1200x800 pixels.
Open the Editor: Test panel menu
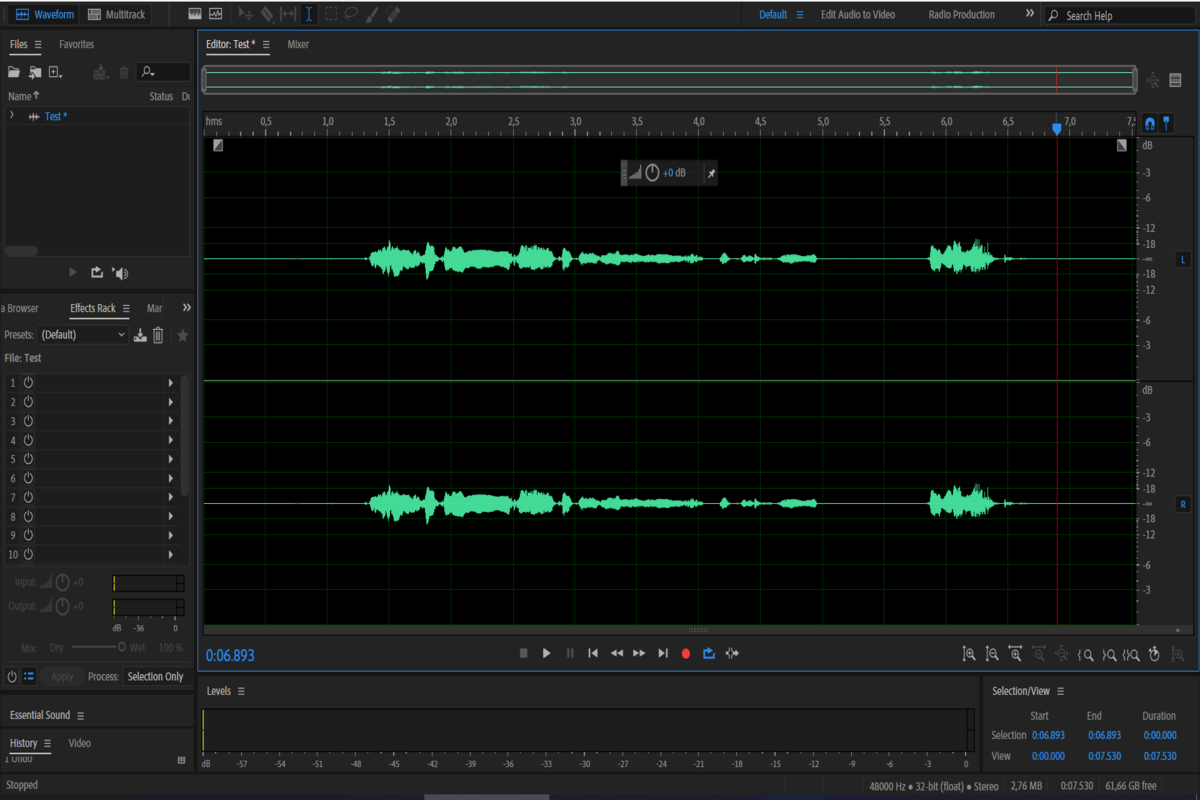[266, 45]
